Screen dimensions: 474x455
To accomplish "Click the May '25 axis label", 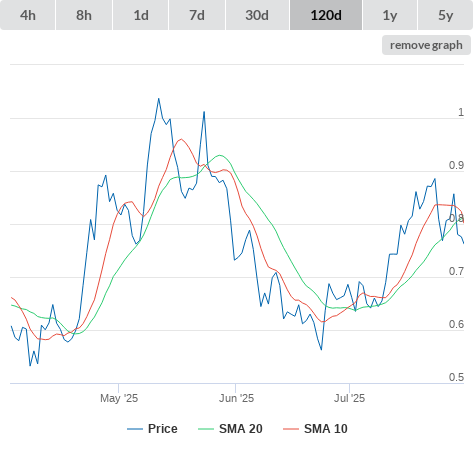I will coord(119,398).
